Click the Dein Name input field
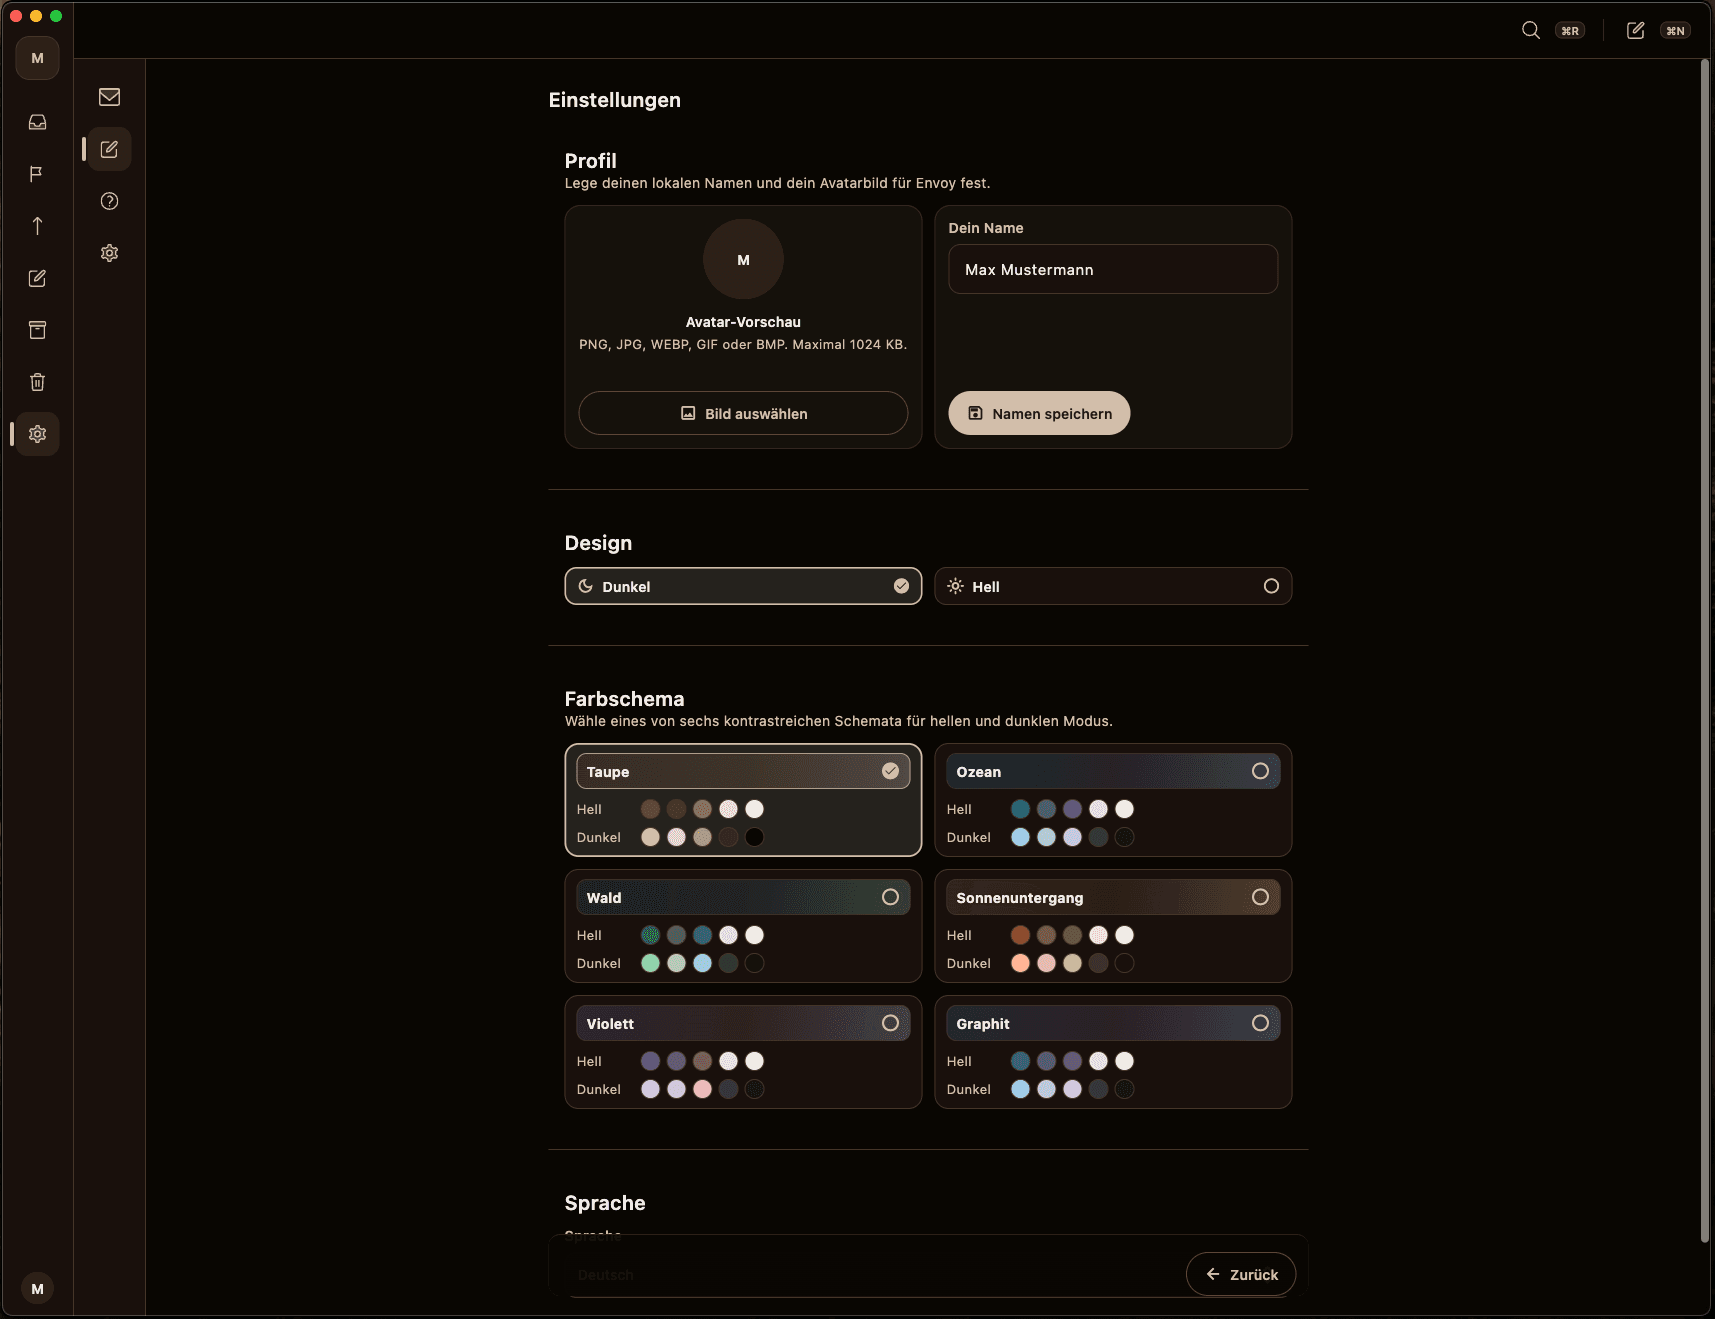This screenshot has height=1319, width=1715. (x=1111, y=269)
